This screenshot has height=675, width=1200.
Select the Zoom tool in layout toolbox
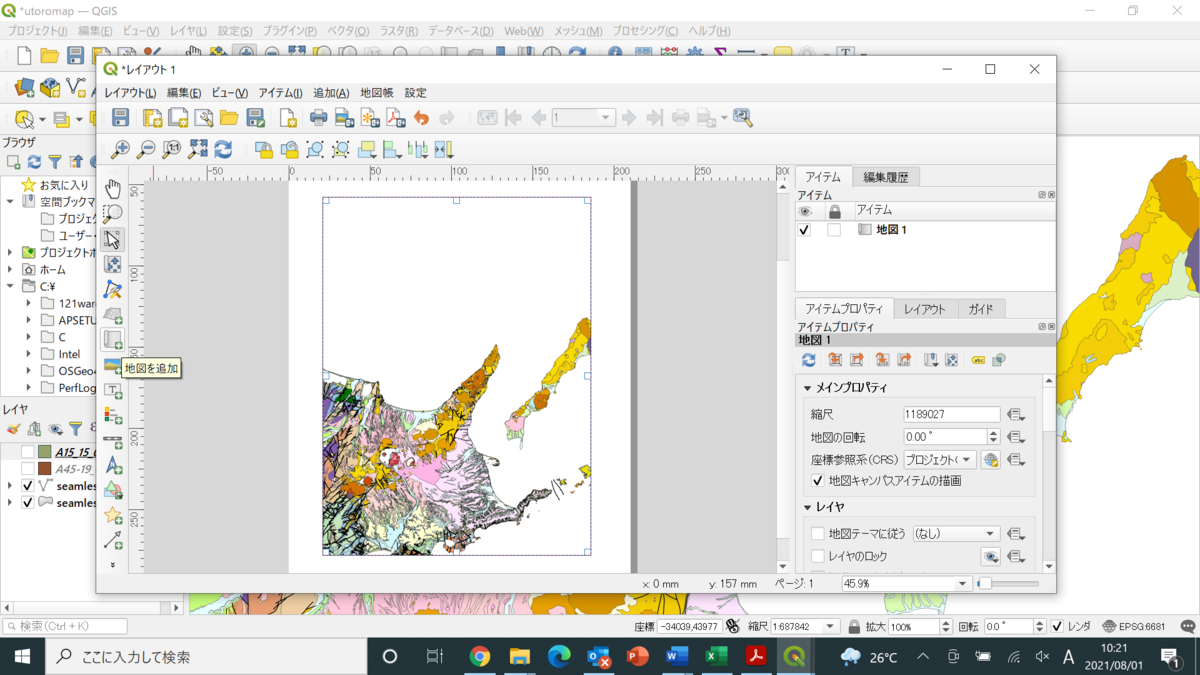[113, 213]
